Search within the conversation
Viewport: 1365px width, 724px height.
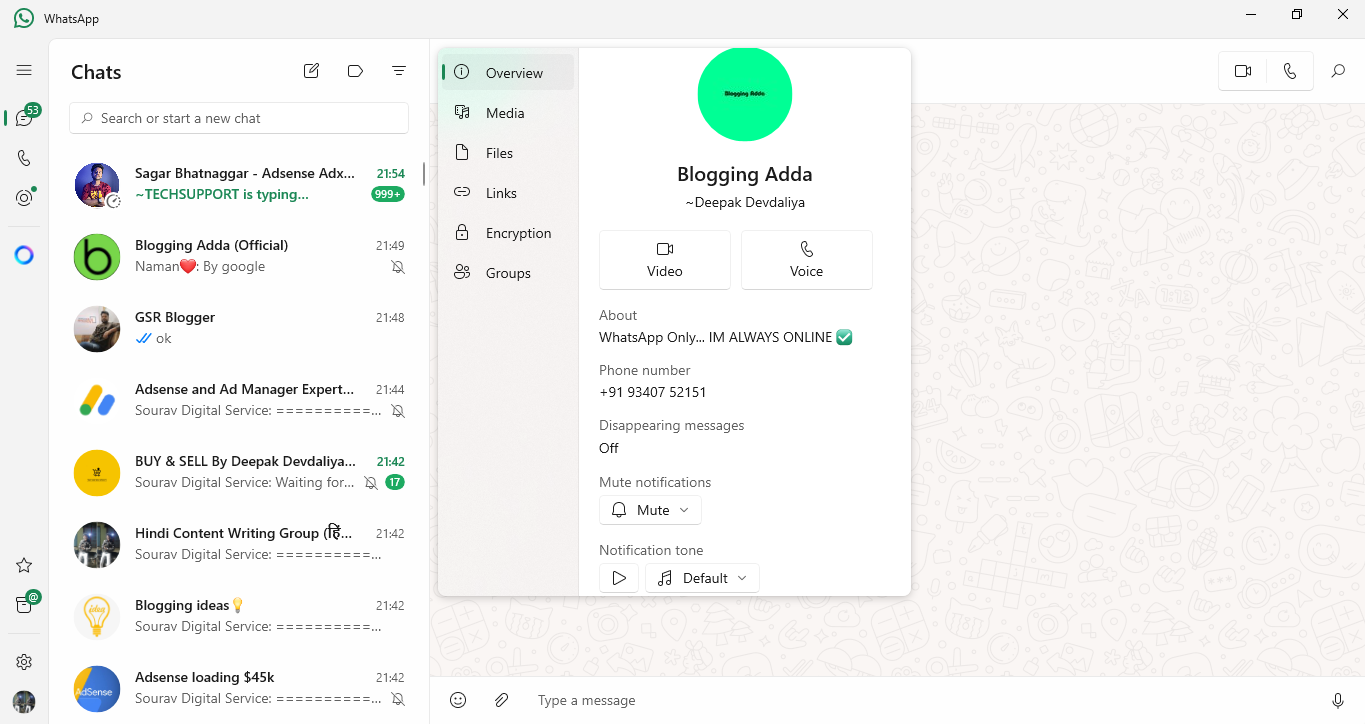pyautogui.click(x=1338, y=71)
